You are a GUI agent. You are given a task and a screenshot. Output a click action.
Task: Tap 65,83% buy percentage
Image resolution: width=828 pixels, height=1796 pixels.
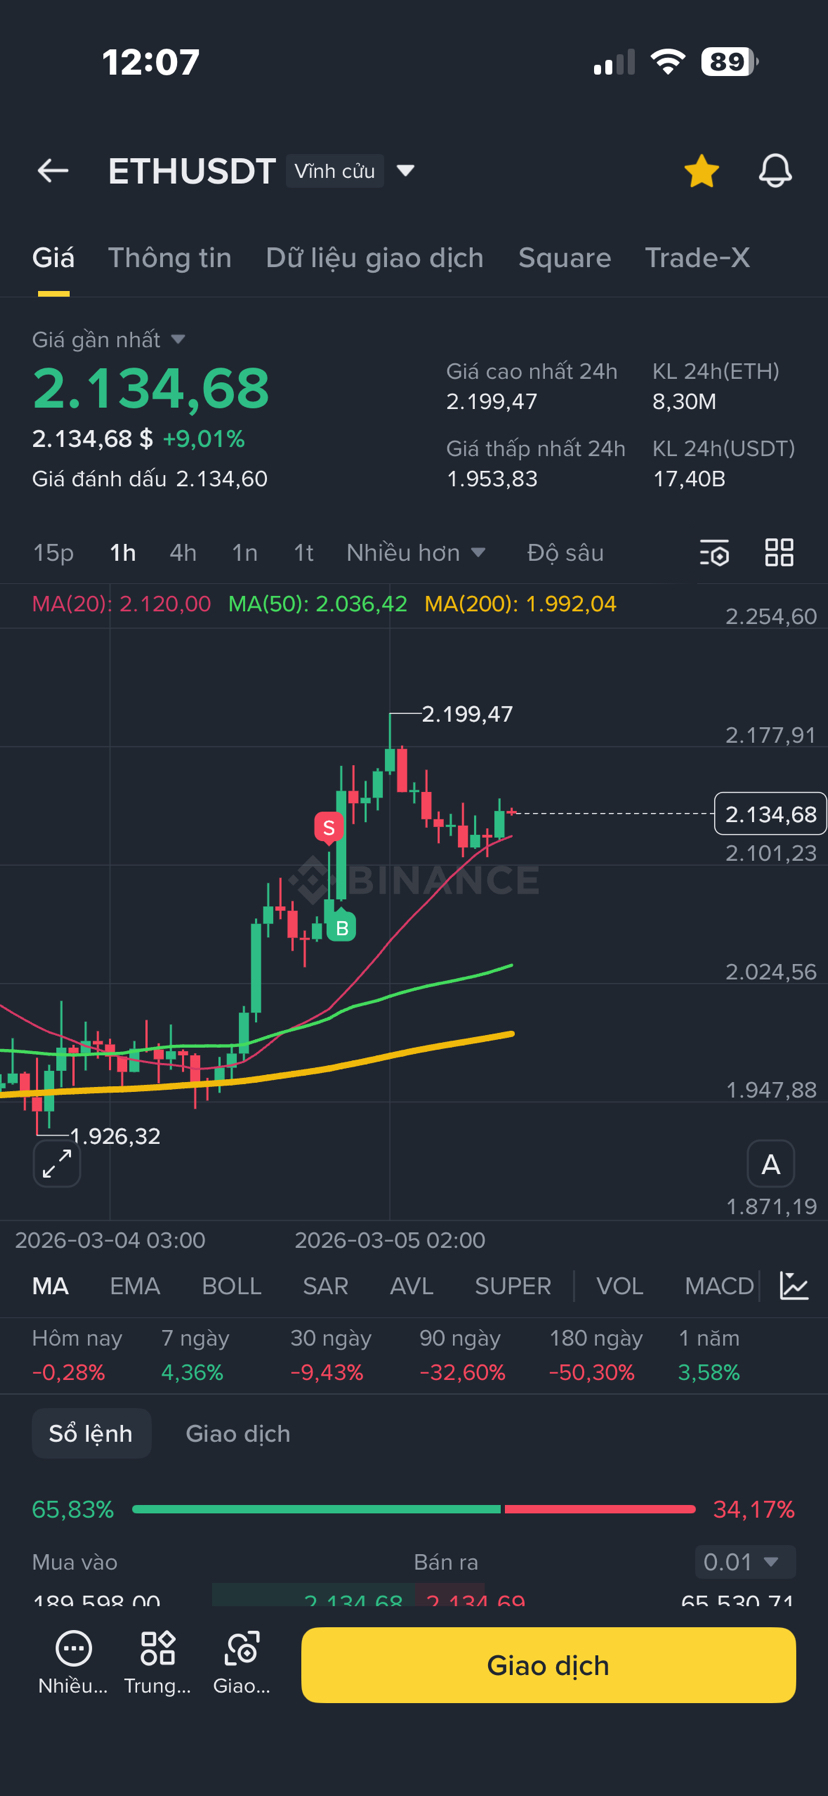[x=73, y=1509]
